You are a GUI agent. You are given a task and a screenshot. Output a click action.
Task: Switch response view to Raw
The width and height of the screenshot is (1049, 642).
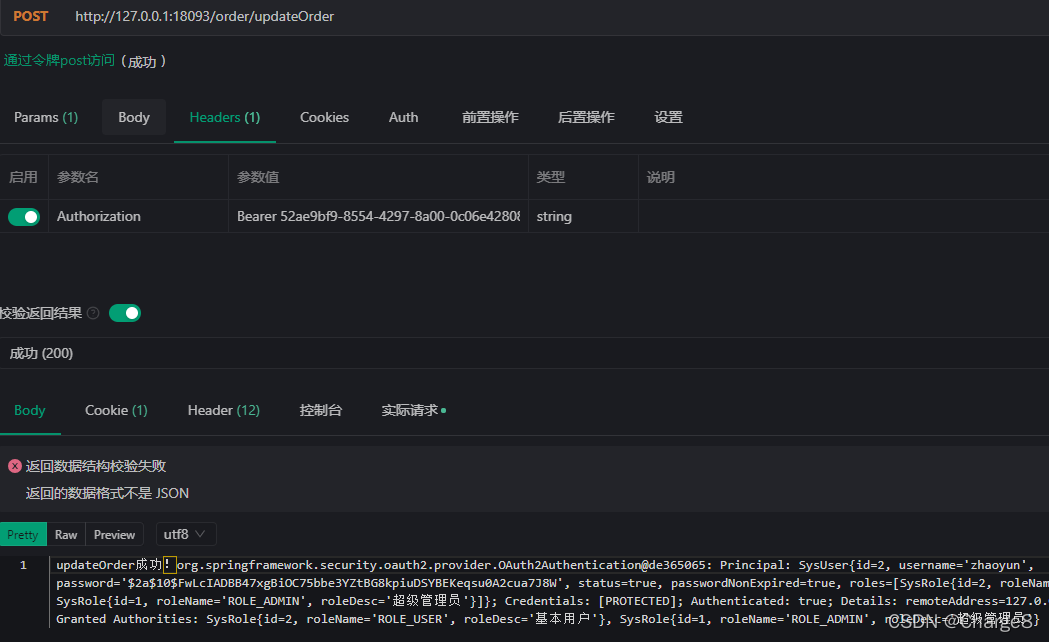(x=66, y=534)
